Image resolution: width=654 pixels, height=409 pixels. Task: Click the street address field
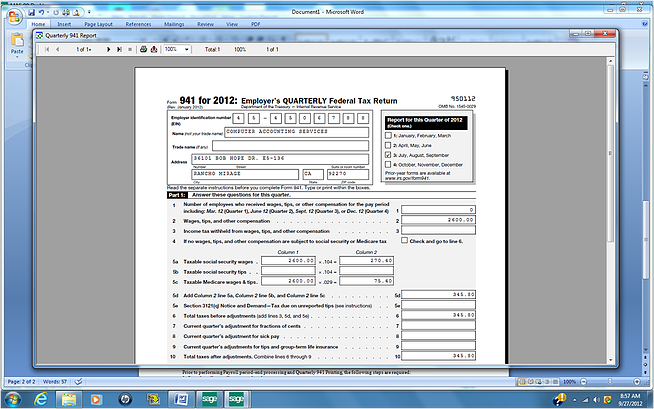point(280,159)
